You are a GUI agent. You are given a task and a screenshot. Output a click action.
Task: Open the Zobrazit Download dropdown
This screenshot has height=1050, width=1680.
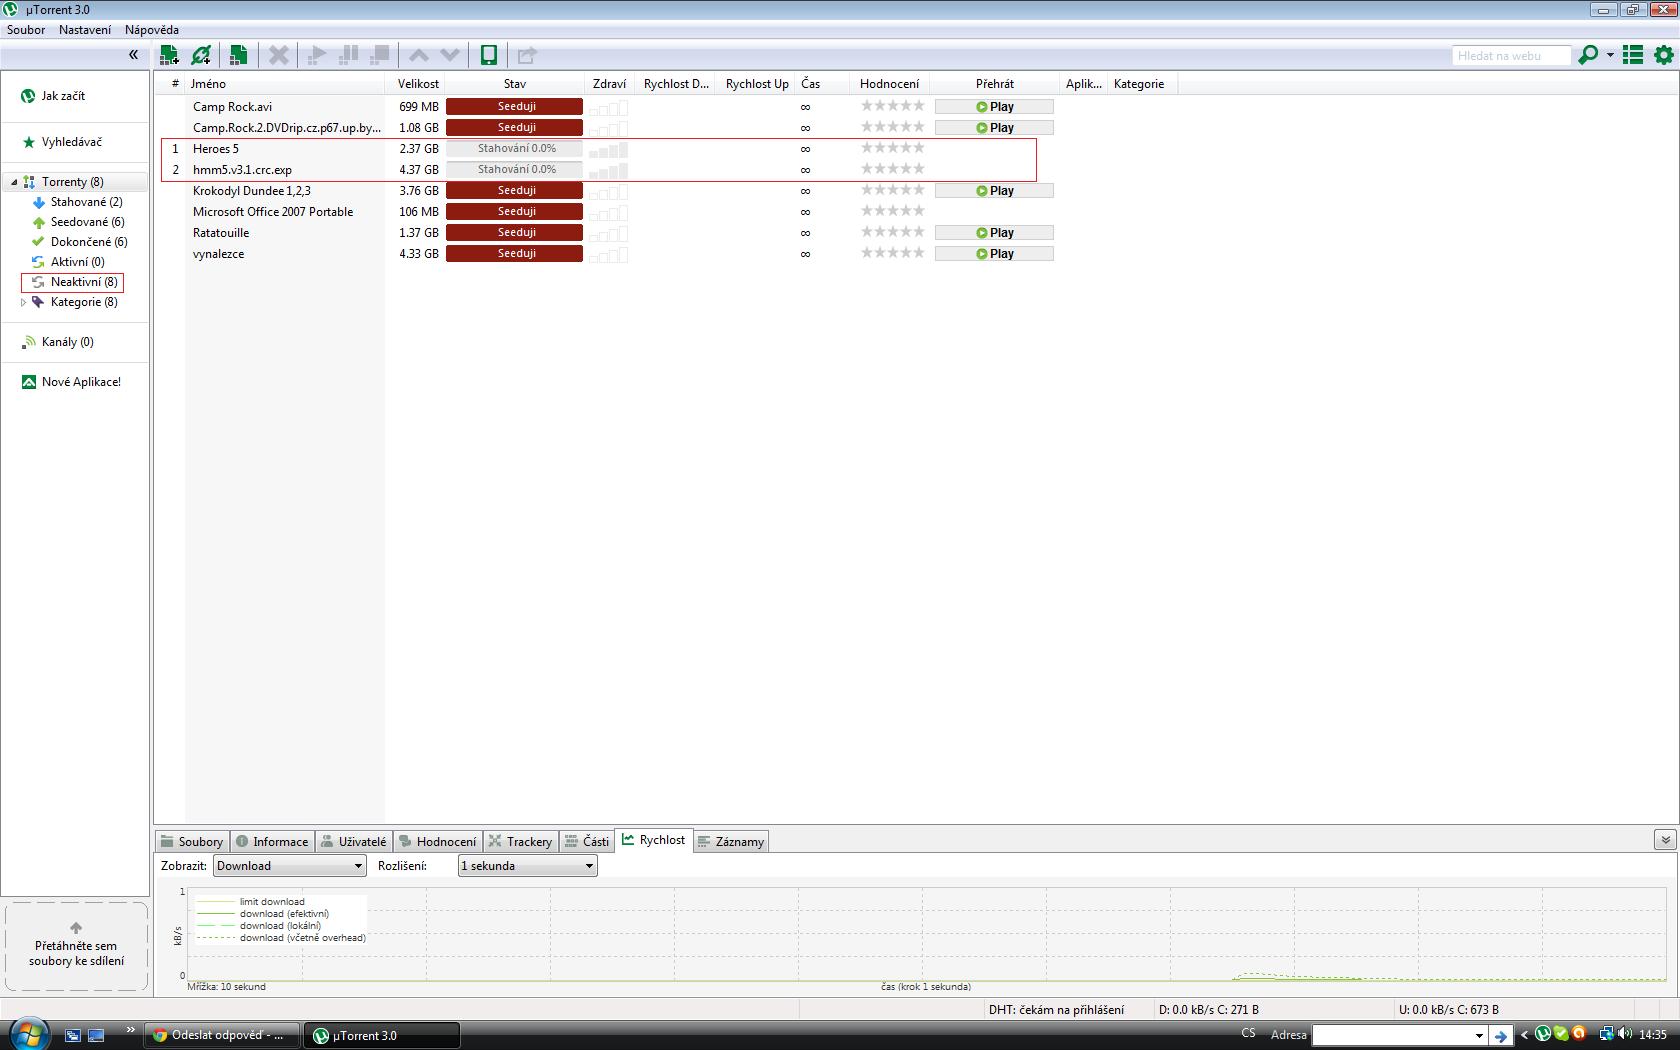(x=289, y=866)
